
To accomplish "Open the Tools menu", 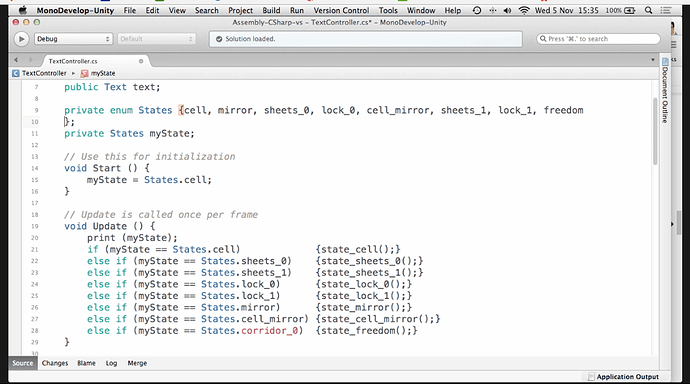I will coord(388,10).
